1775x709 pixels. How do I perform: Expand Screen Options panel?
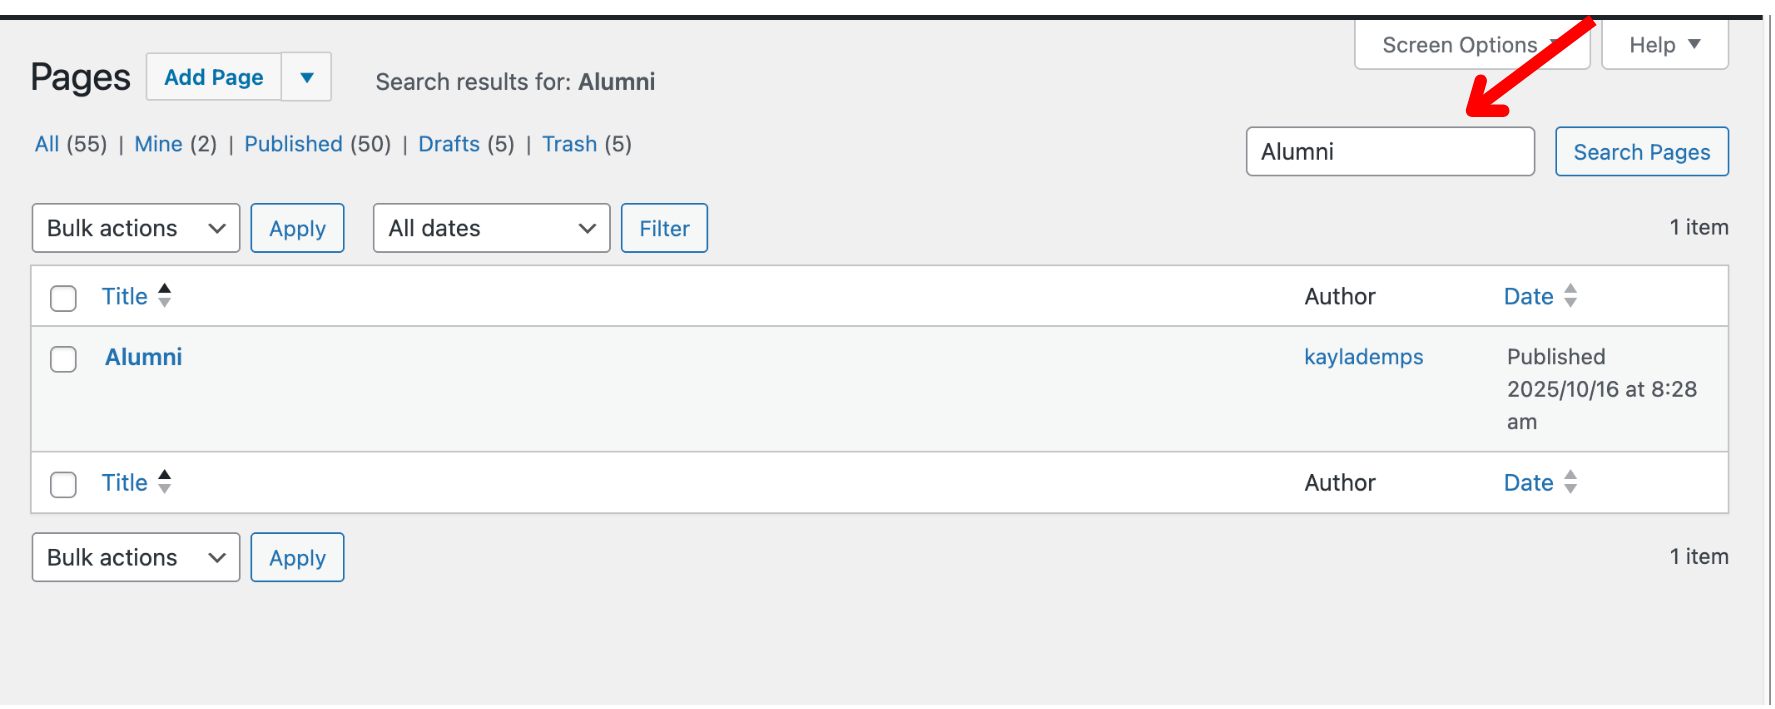[x=1470, y=45]
